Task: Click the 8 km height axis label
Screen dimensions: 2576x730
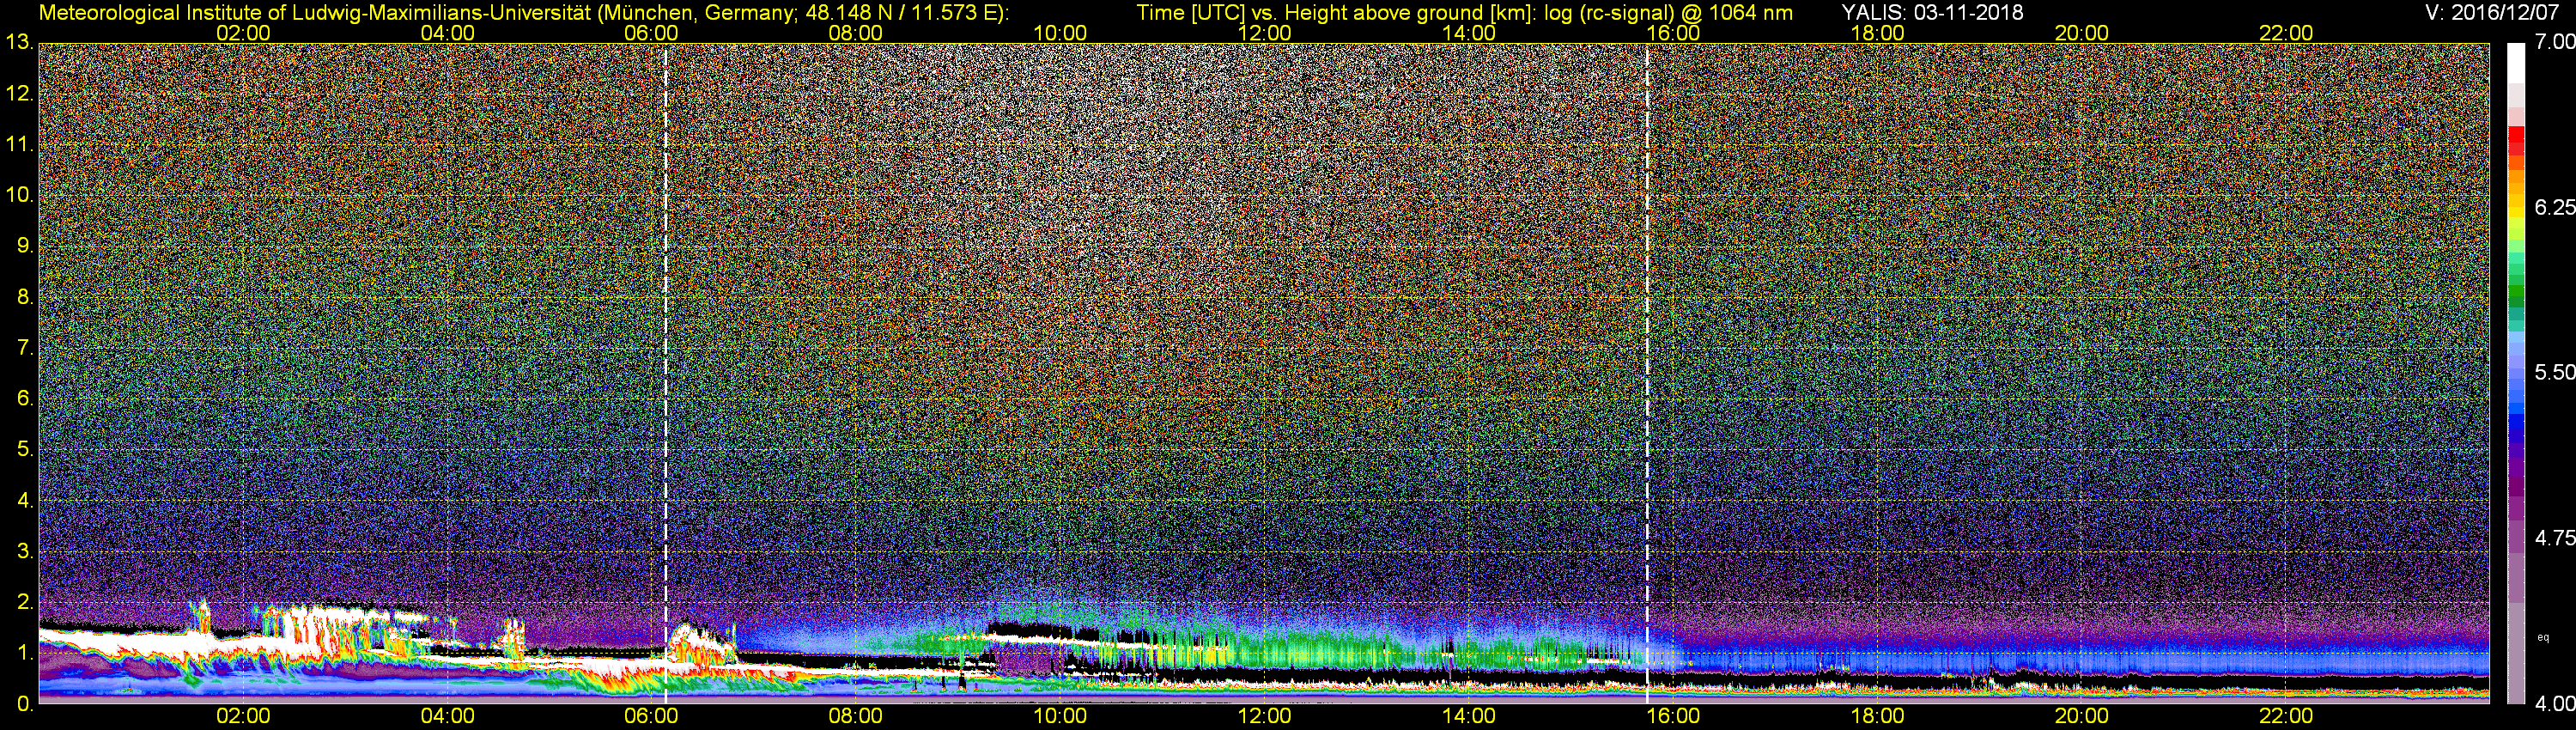Action: (25, 297)
